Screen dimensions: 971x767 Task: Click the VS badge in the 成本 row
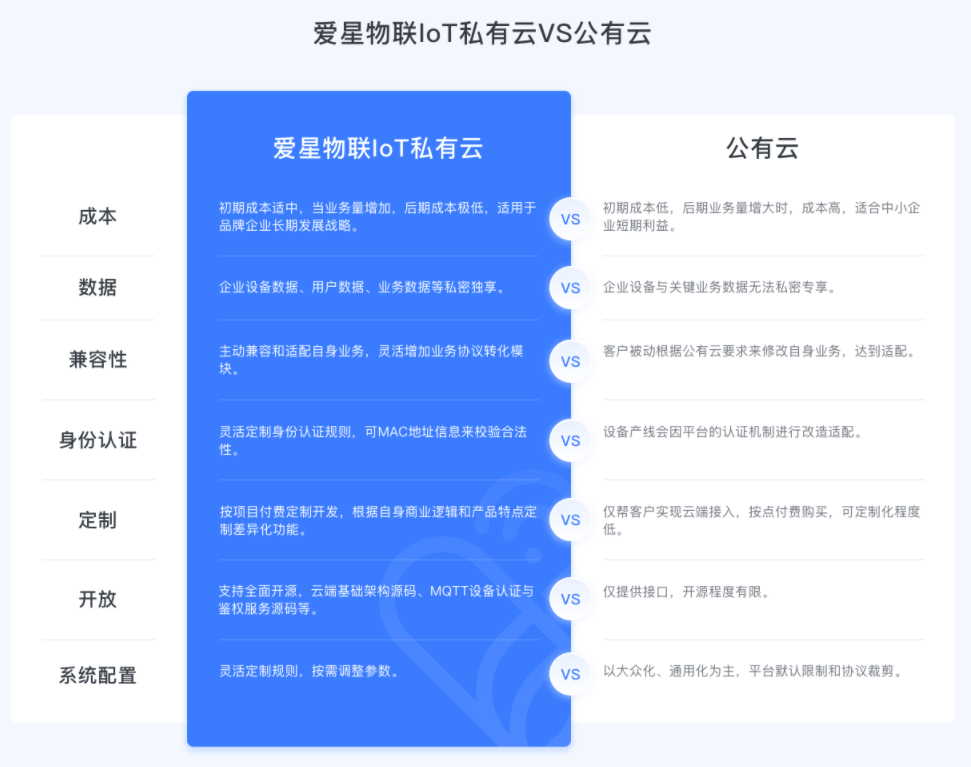pyautogui.click(x=570, y=219)
